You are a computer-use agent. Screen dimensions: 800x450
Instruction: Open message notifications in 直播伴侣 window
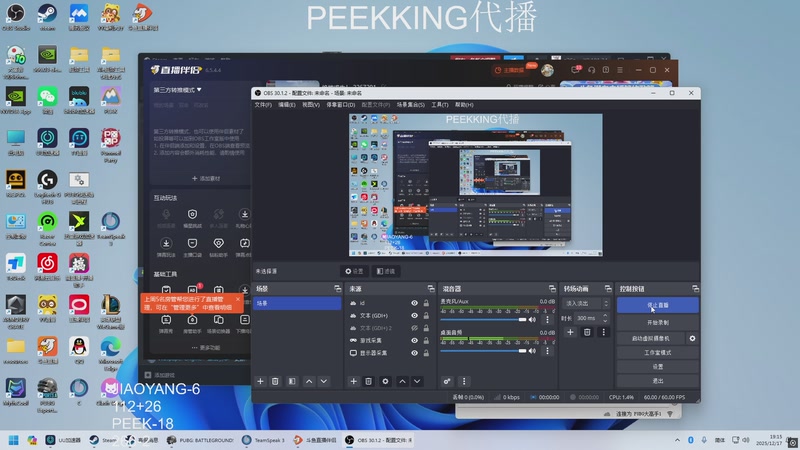tap(576, 70)
